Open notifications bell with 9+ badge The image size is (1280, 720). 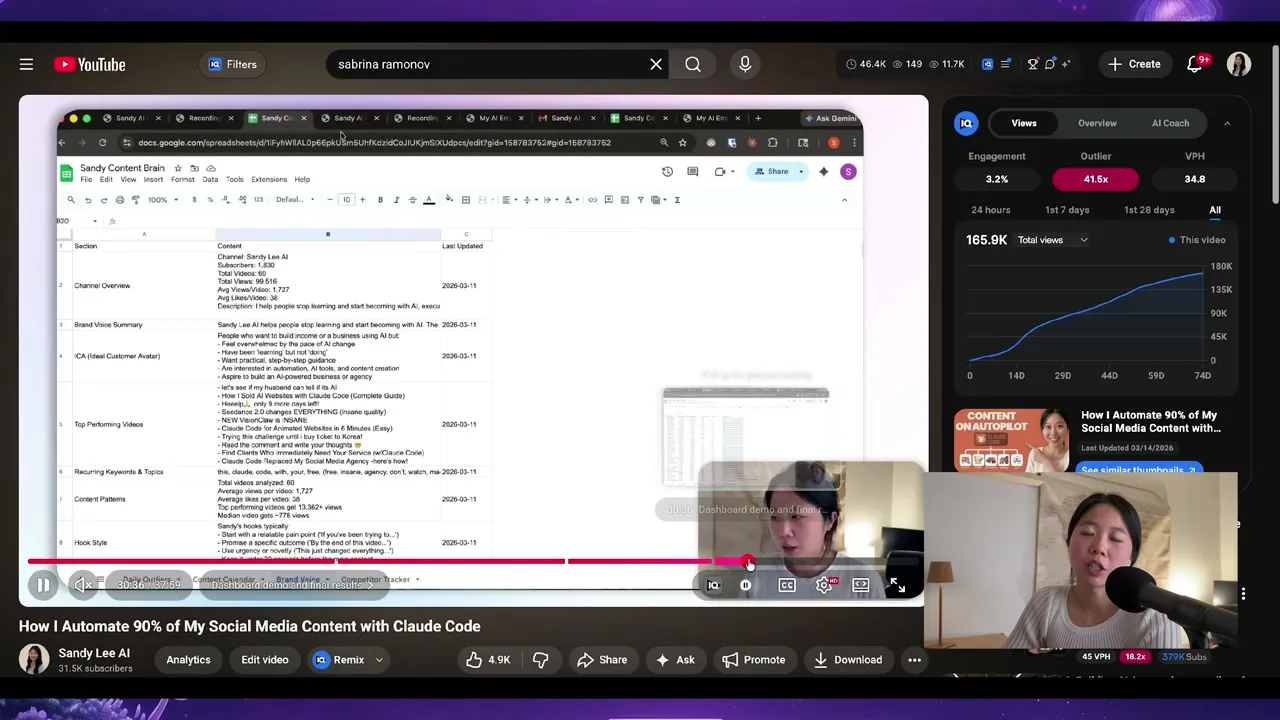pos(1195,64)
